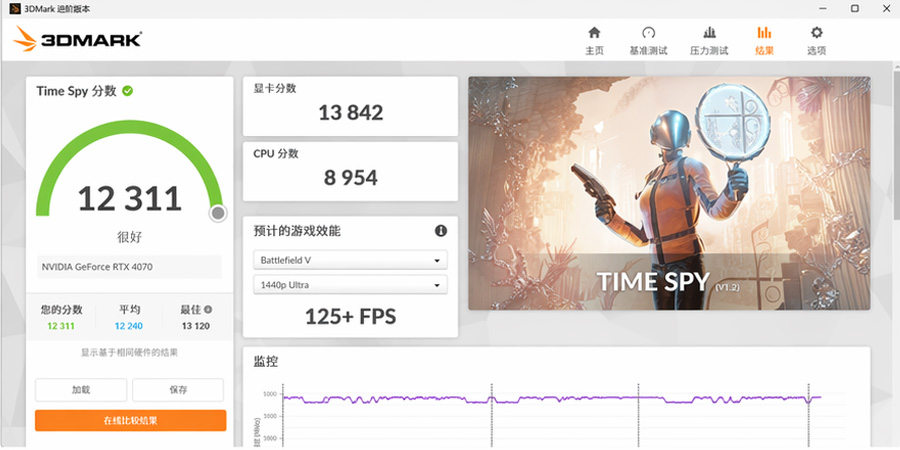The image size is (900, 450).
Task: Click the 3DMark logo
Action: (x=77, y=39)
